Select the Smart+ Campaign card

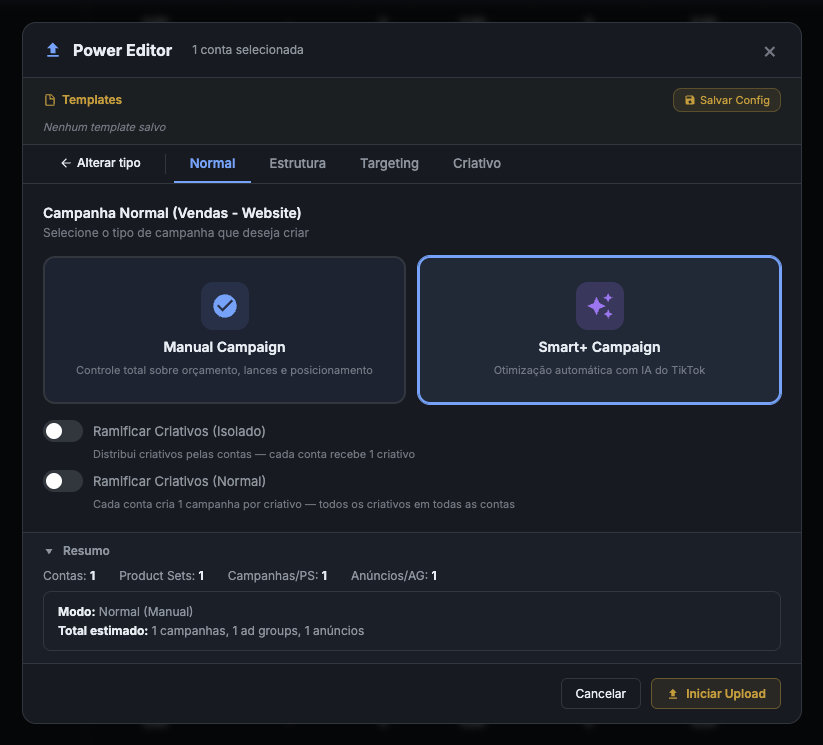click(599, 330)
